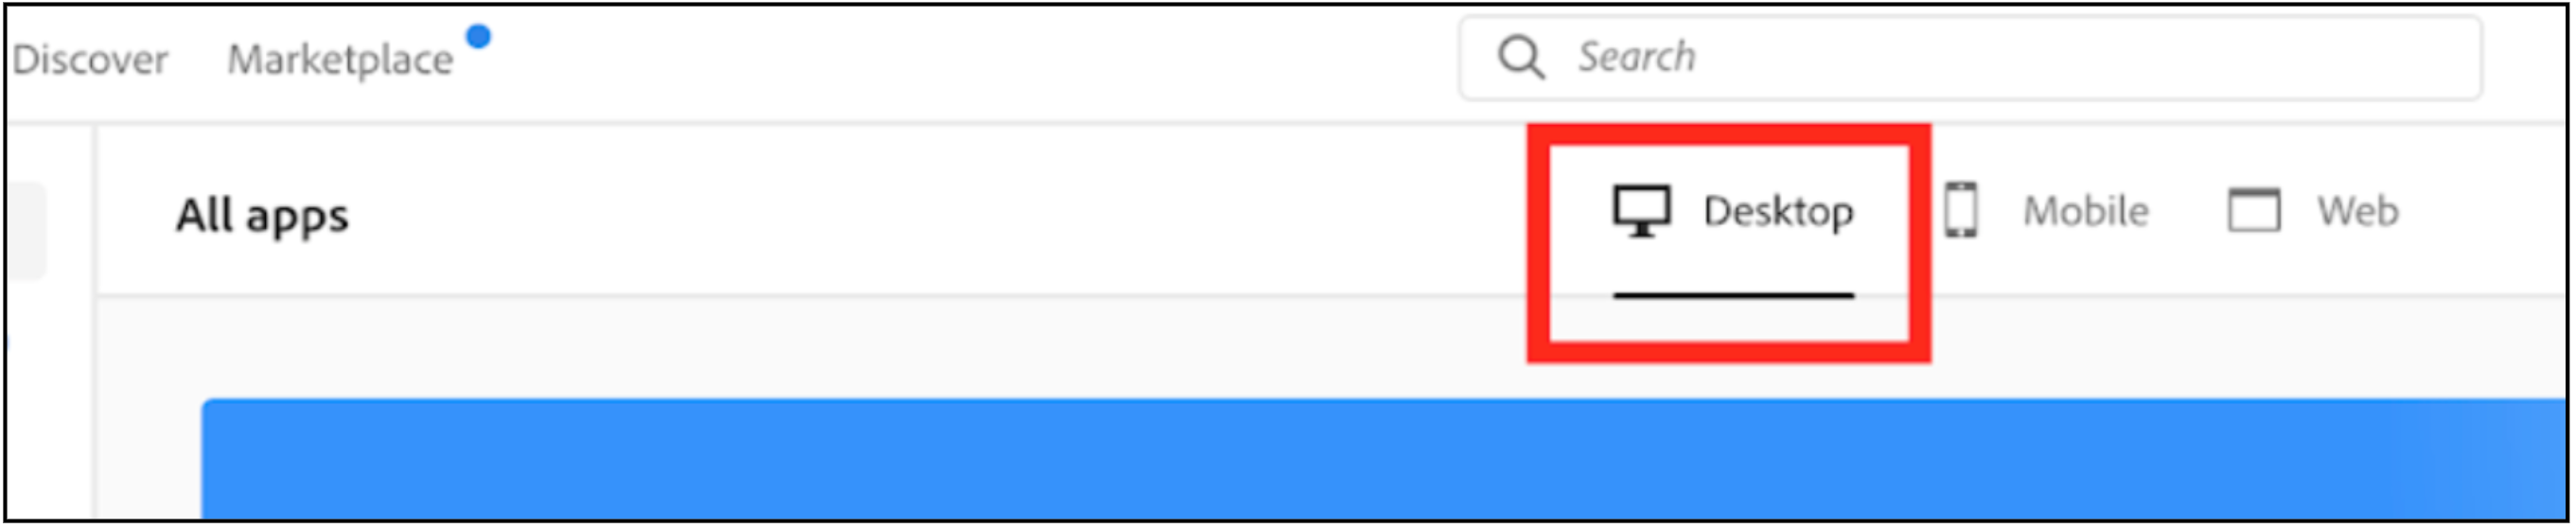The width and height of the screenshot is (2576, 528).
Task: Click the blue notification dot beside Marketplace
Action: [x=479, y=36]
